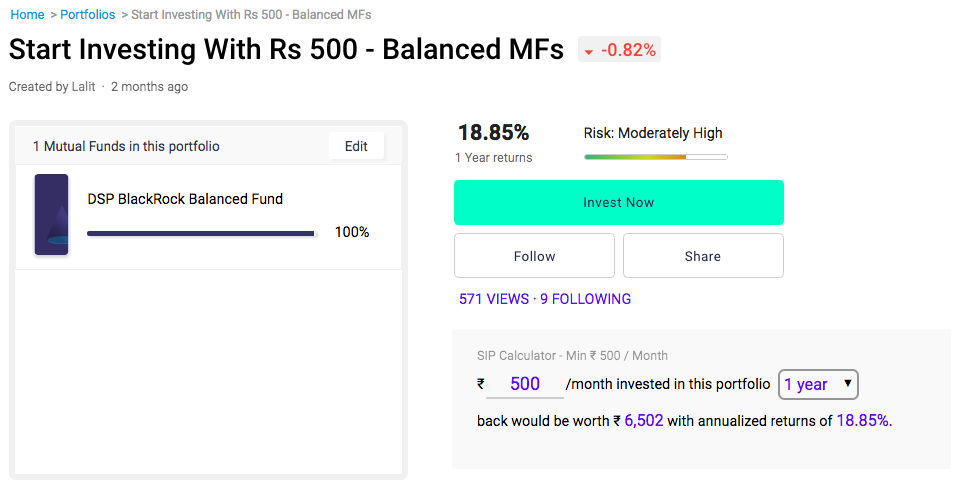The image size is (964, 489).
Task: Go to the Home breadcrumb link
Action: tap(27, 15)
